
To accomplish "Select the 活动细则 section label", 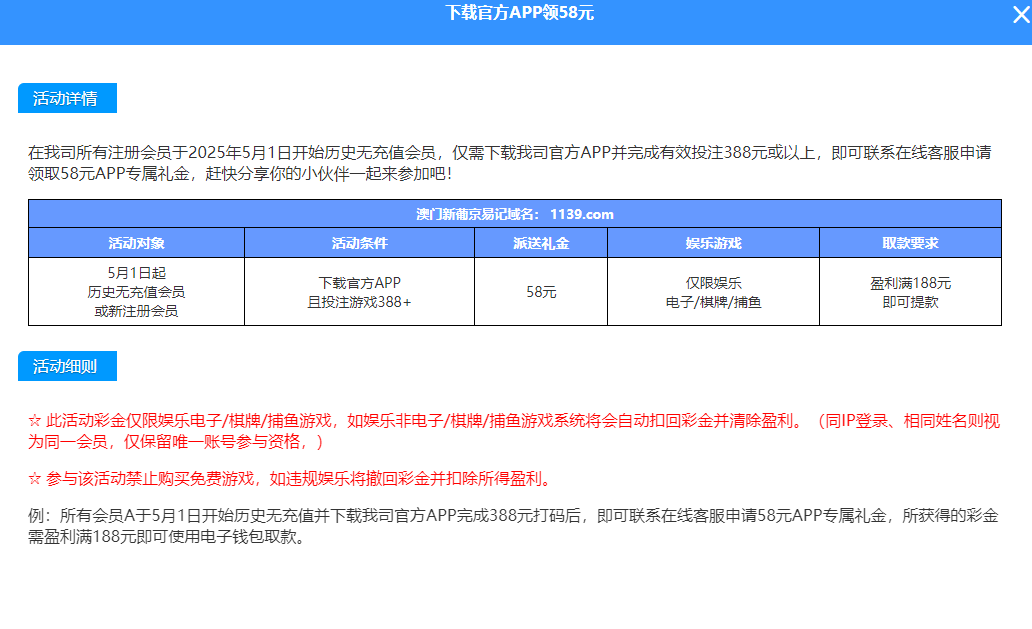I will tap(67, 366).
